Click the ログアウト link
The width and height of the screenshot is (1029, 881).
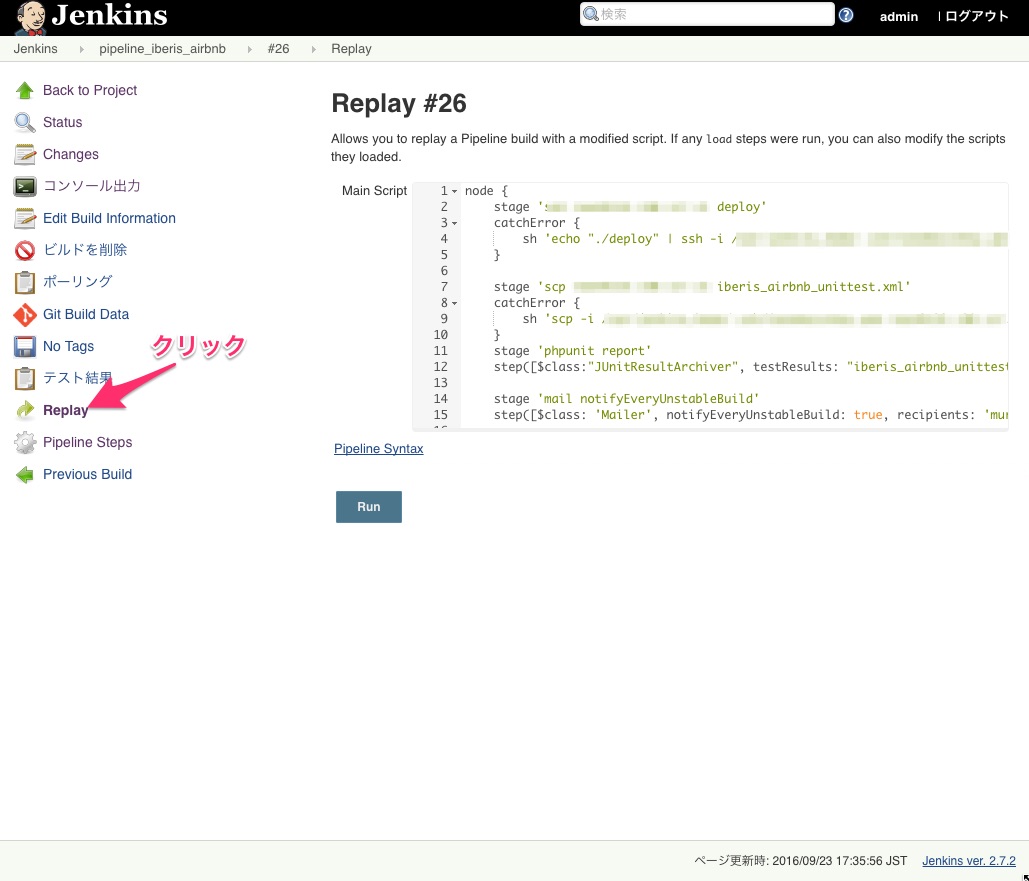976,16
